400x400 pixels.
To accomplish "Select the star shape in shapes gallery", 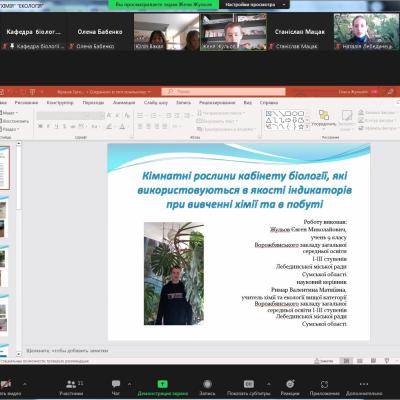I will tap(301, 127).
